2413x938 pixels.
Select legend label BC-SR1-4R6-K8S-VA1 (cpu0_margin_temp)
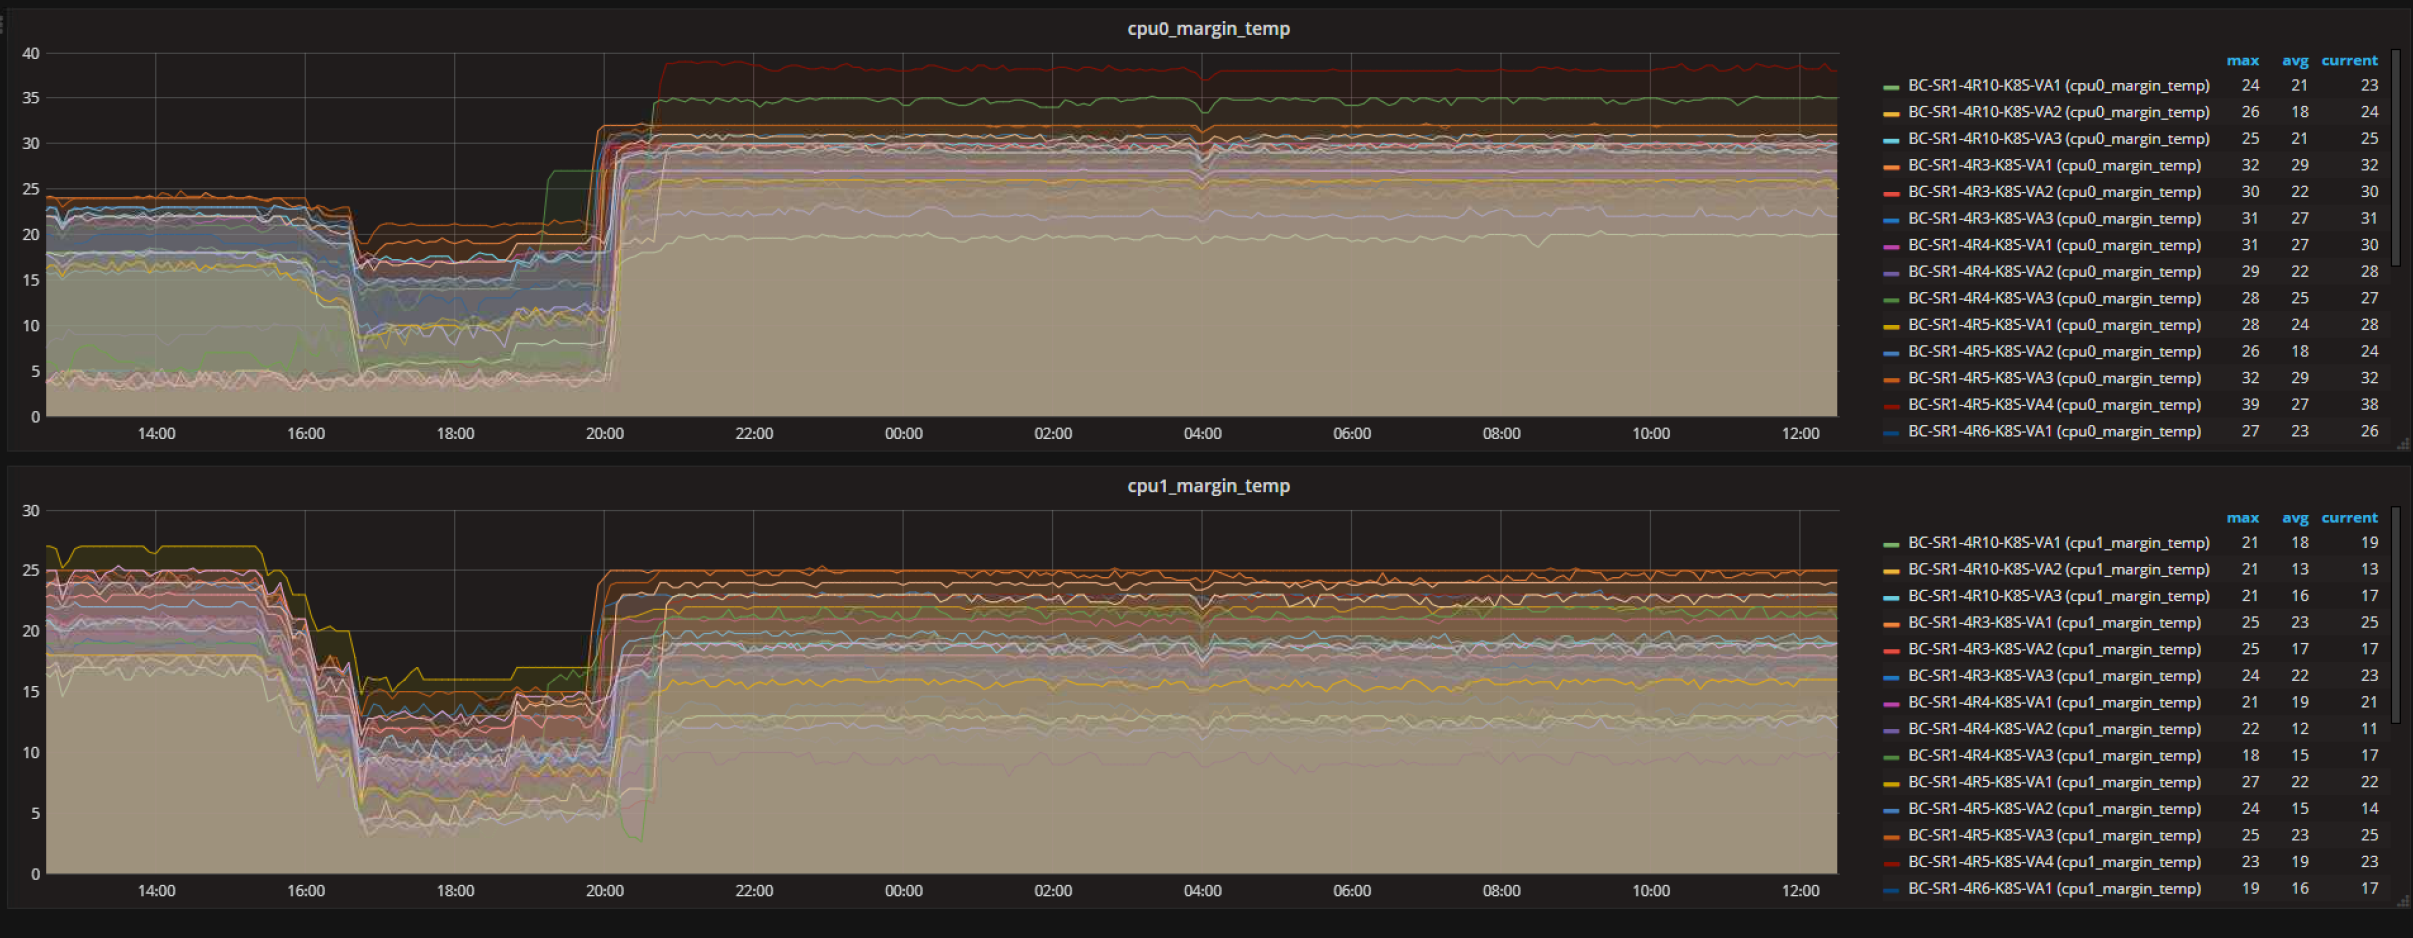pyautogui.click(x=2054, y=431)
